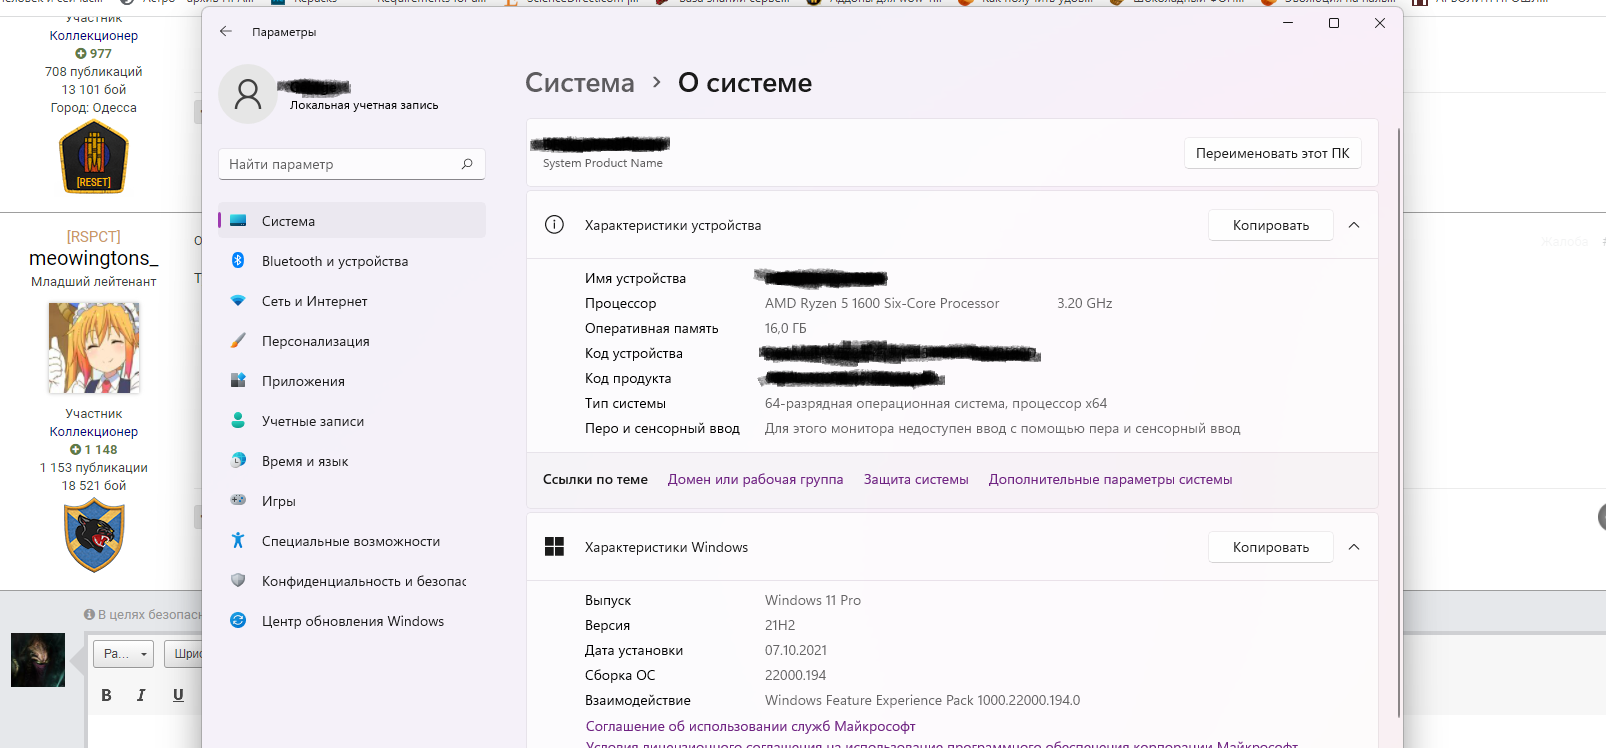Open Bluetooth и устройства settings
This screenshot has width=1606, height=748.
(352, 261)
